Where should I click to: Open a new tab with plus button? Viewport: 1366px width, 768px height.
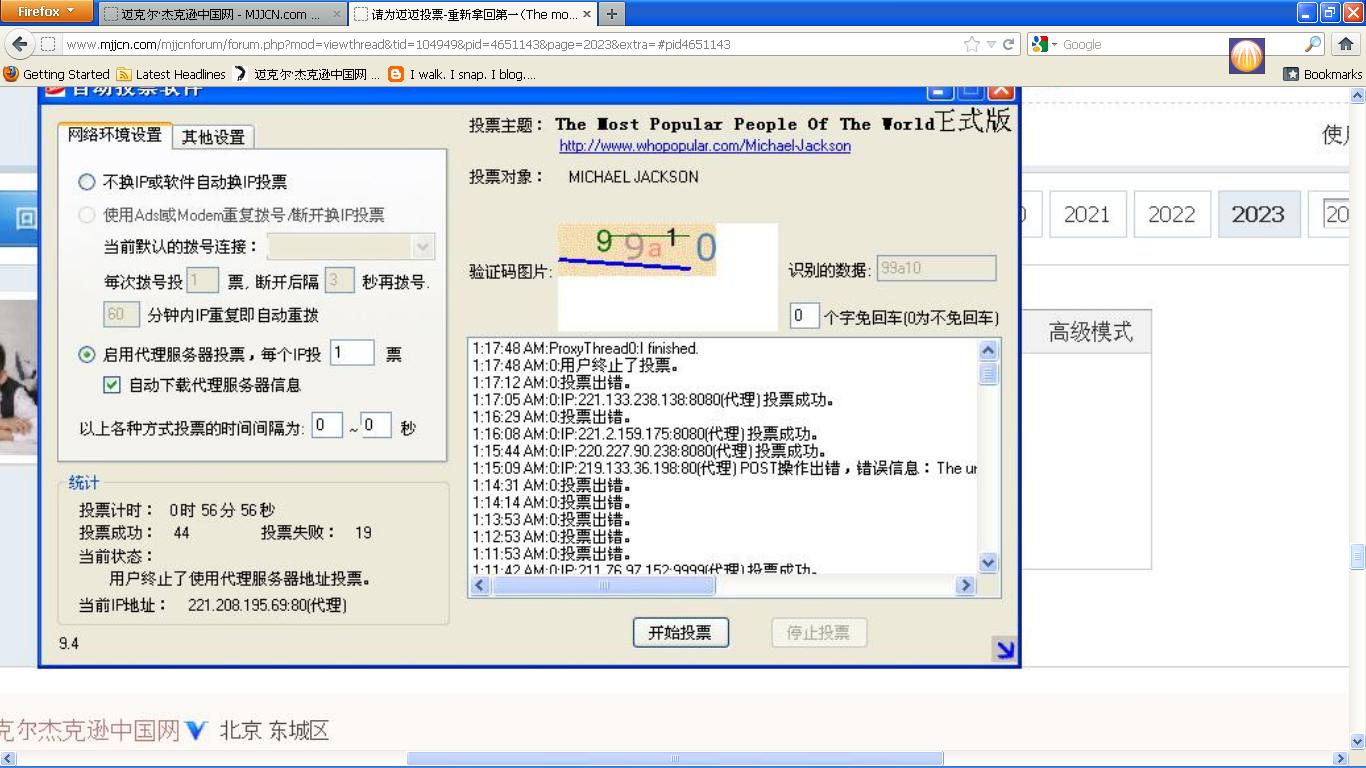click(611, 14)
